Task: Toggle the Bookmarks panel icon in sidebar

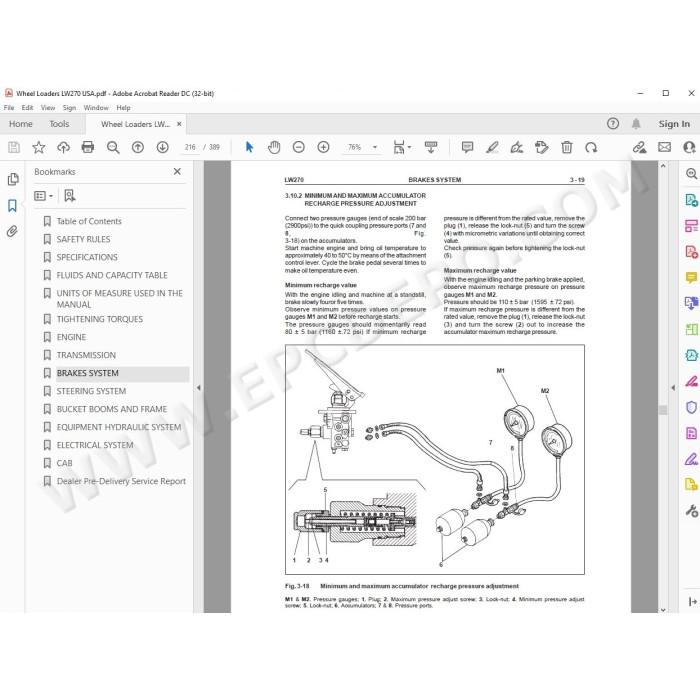Action: [12, 205]
